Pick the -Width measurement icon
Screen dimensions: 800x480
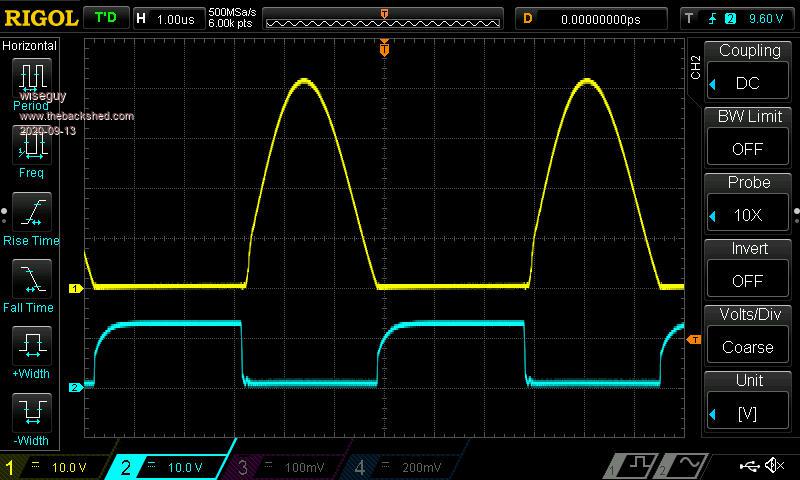[30, 413]
